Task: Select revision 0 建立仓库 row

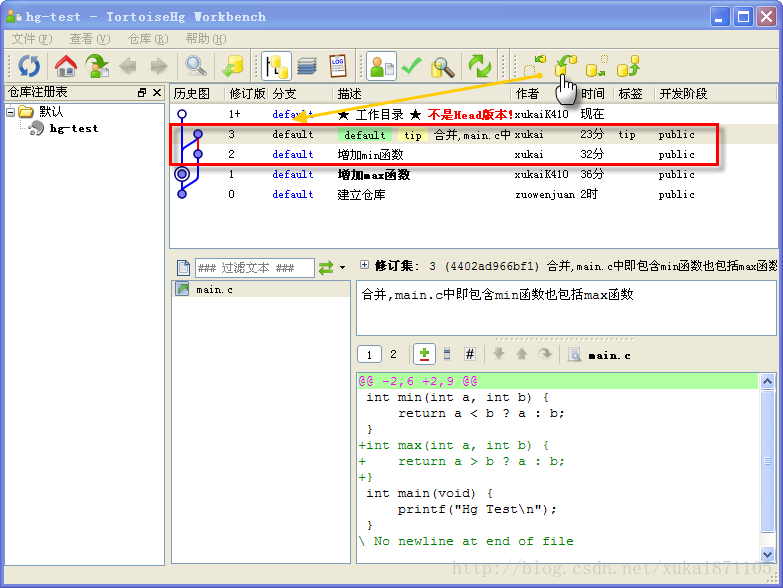Action: pyautogui.click(x=473, y=194)
